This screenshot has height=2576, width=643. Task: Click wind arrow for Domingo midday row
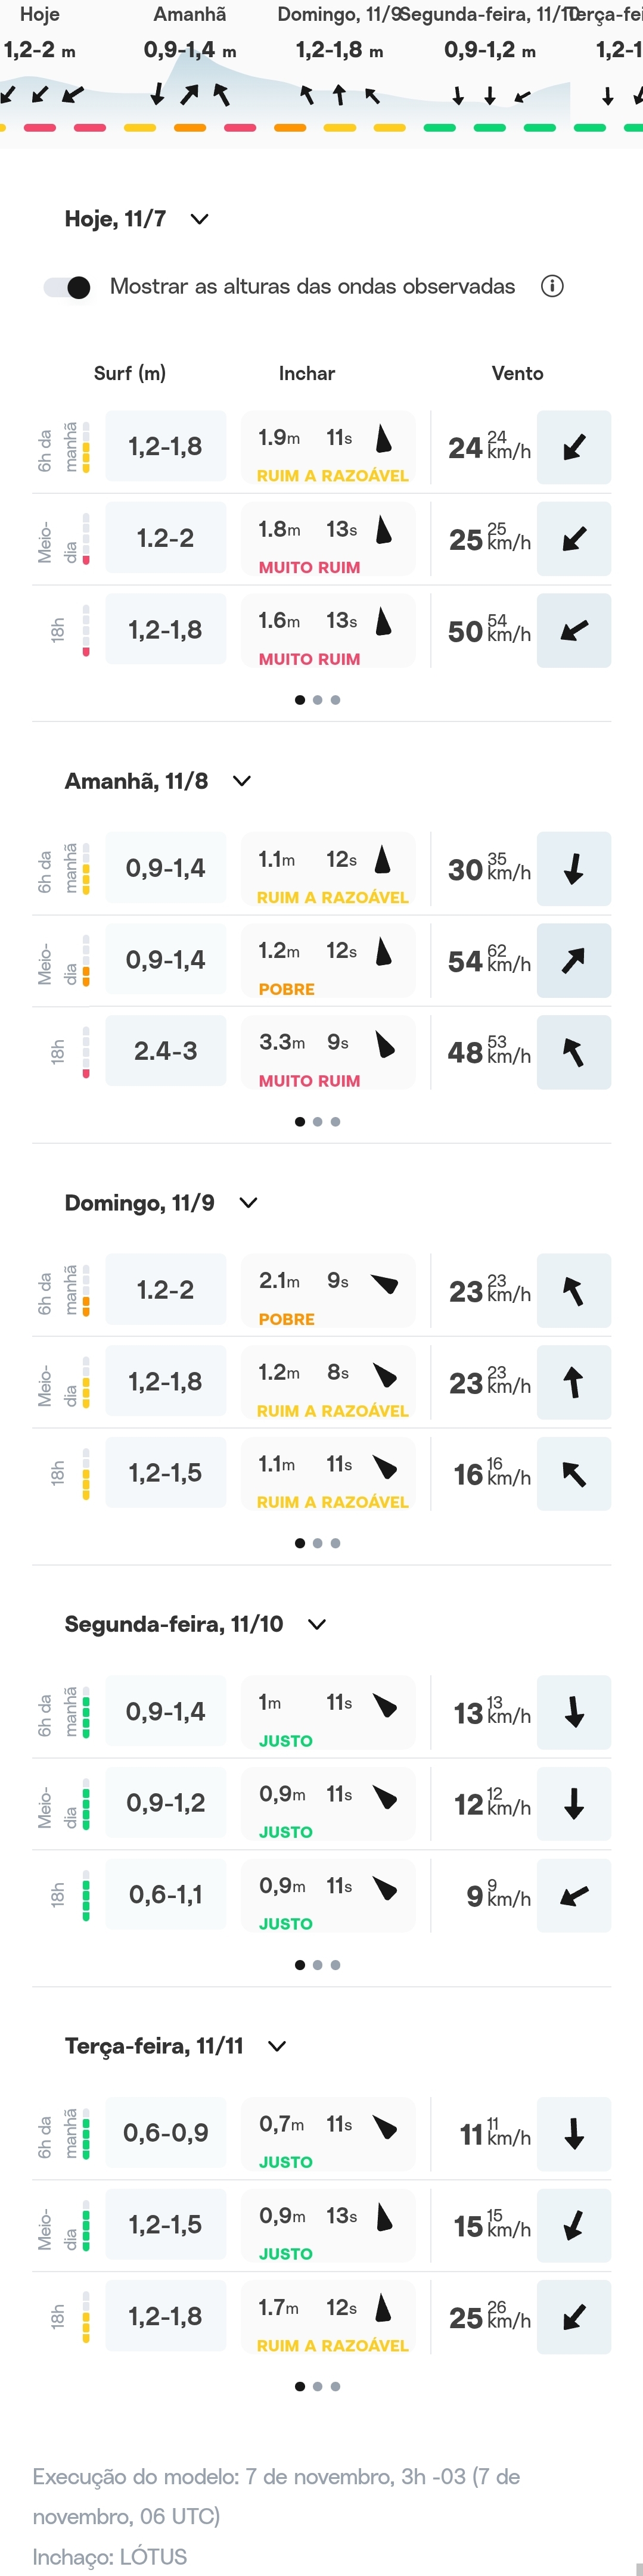(x=574, y=1383)
